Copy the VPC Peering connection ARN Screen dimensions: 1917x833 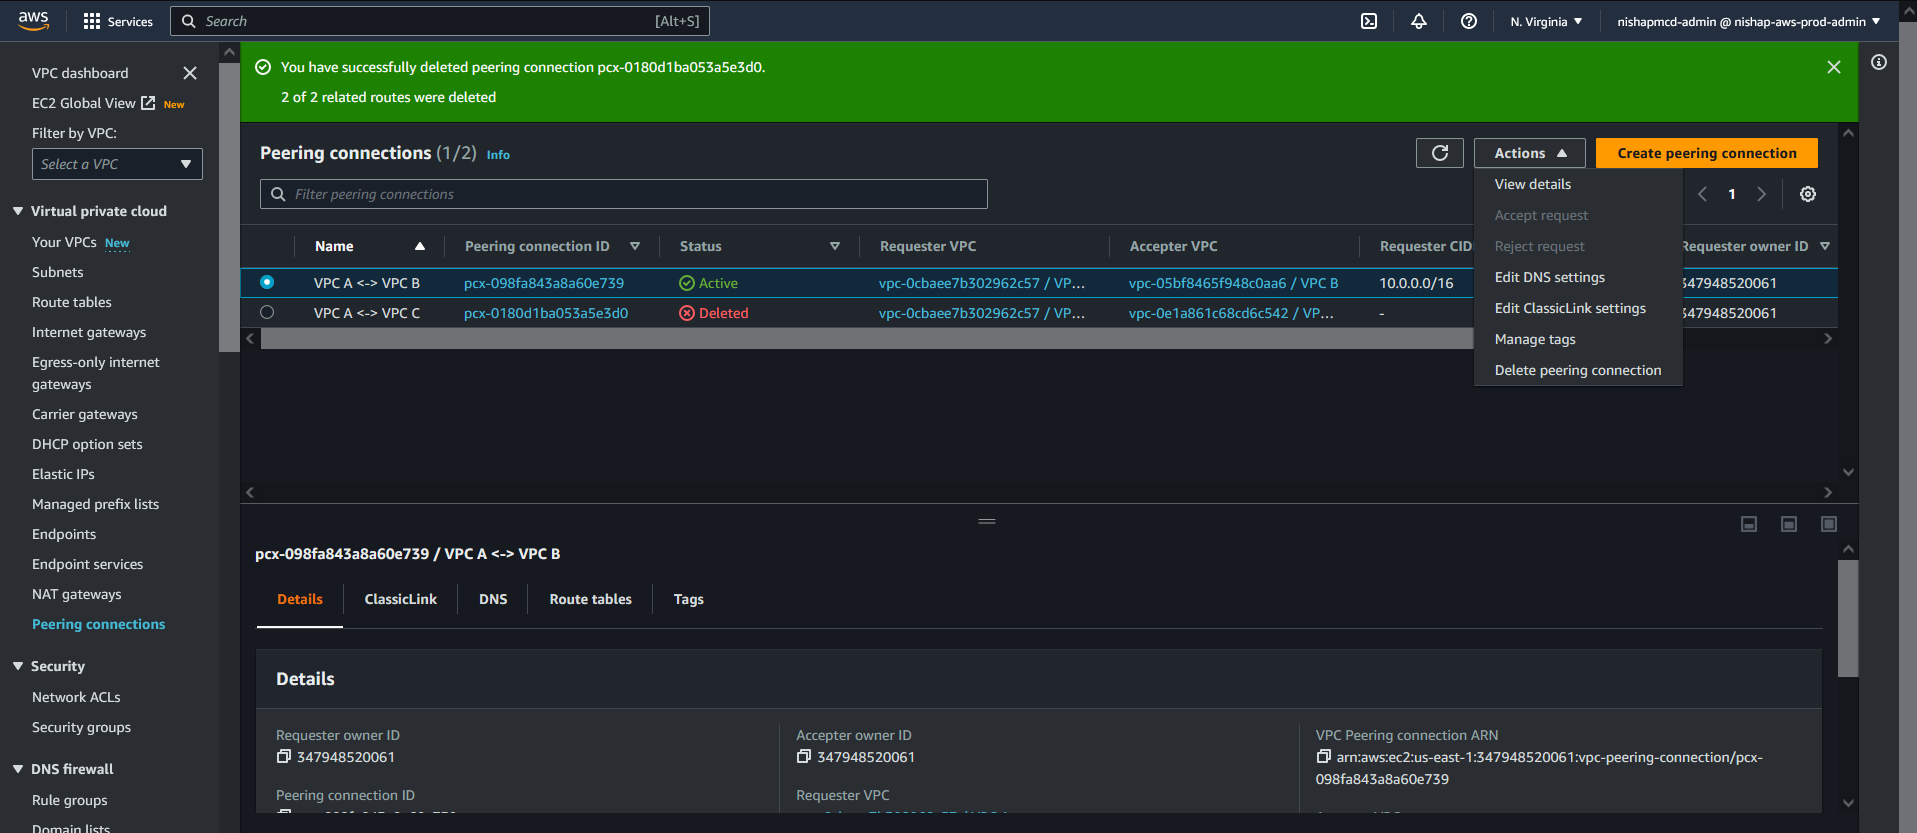(x=1324, y=757)
